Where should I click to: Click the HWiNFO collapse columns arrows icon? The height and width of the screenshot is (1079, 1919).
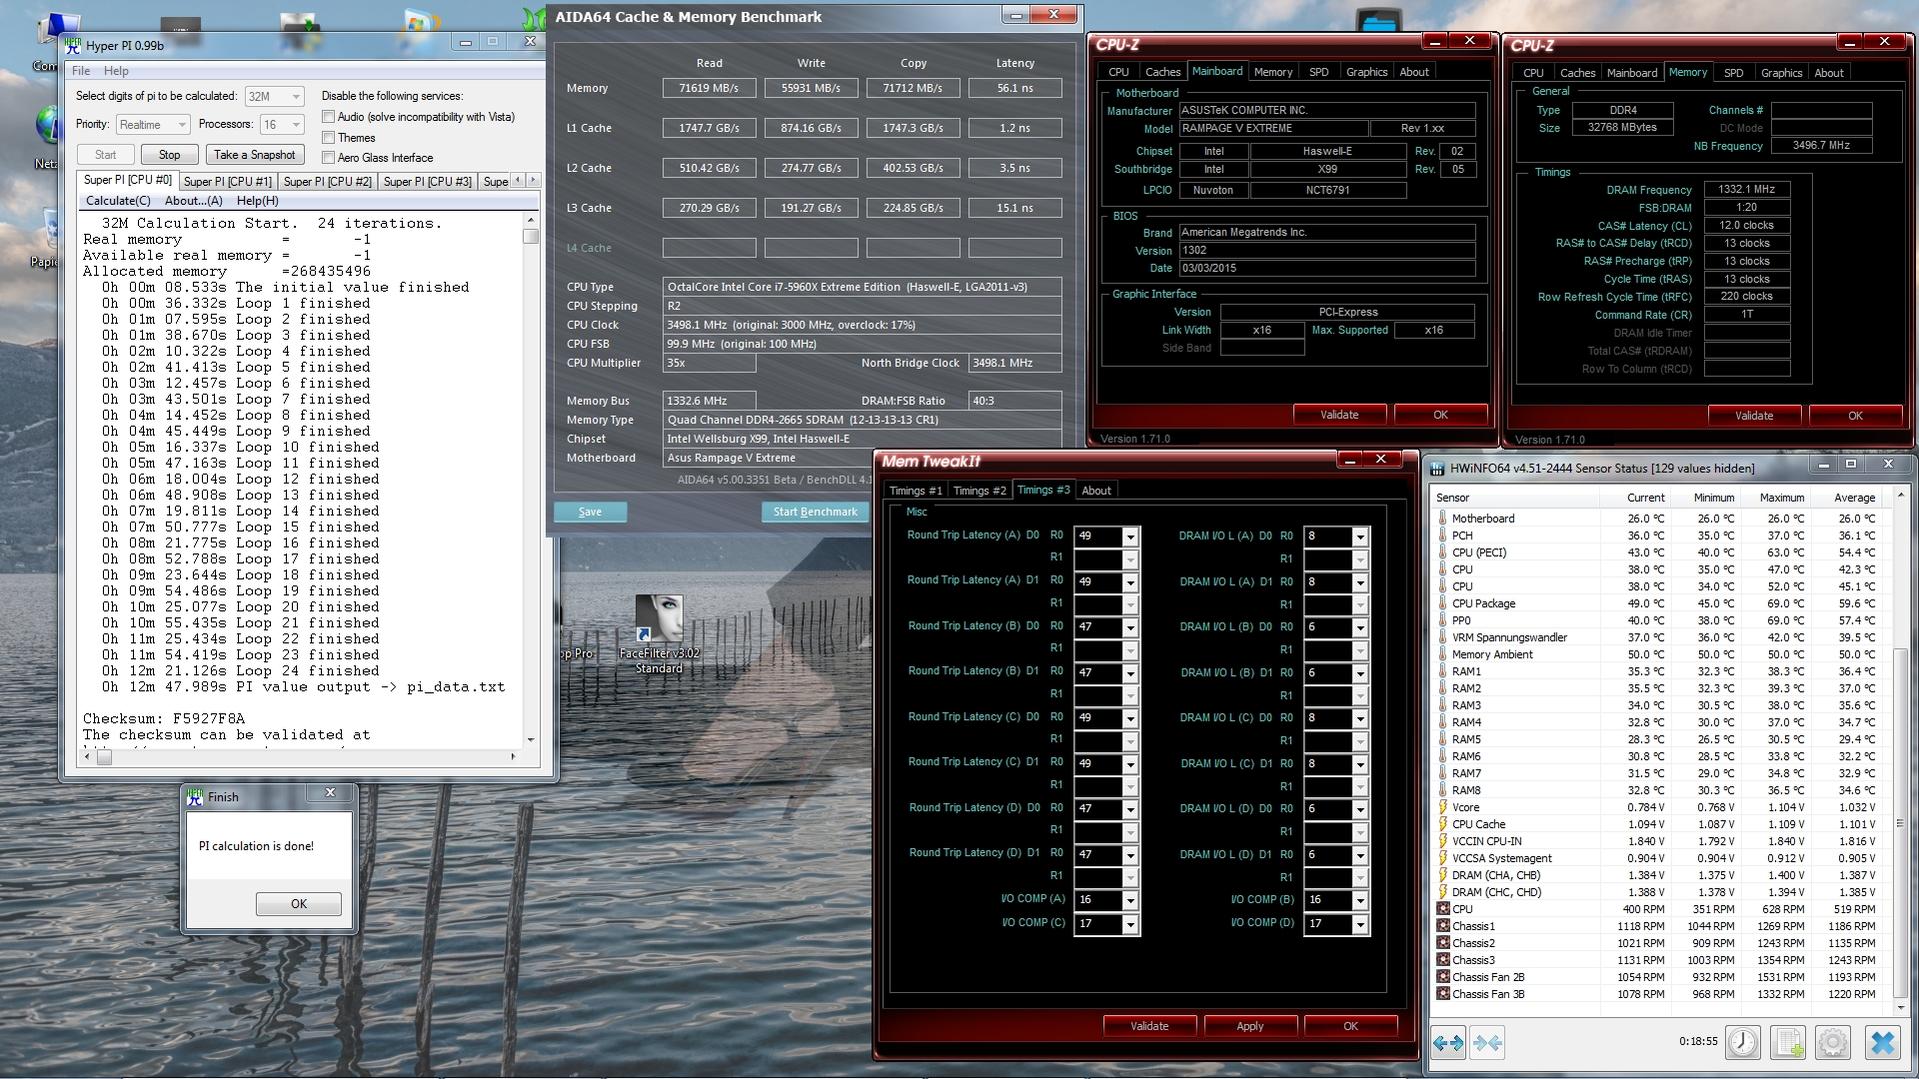coord(1487,1043)
